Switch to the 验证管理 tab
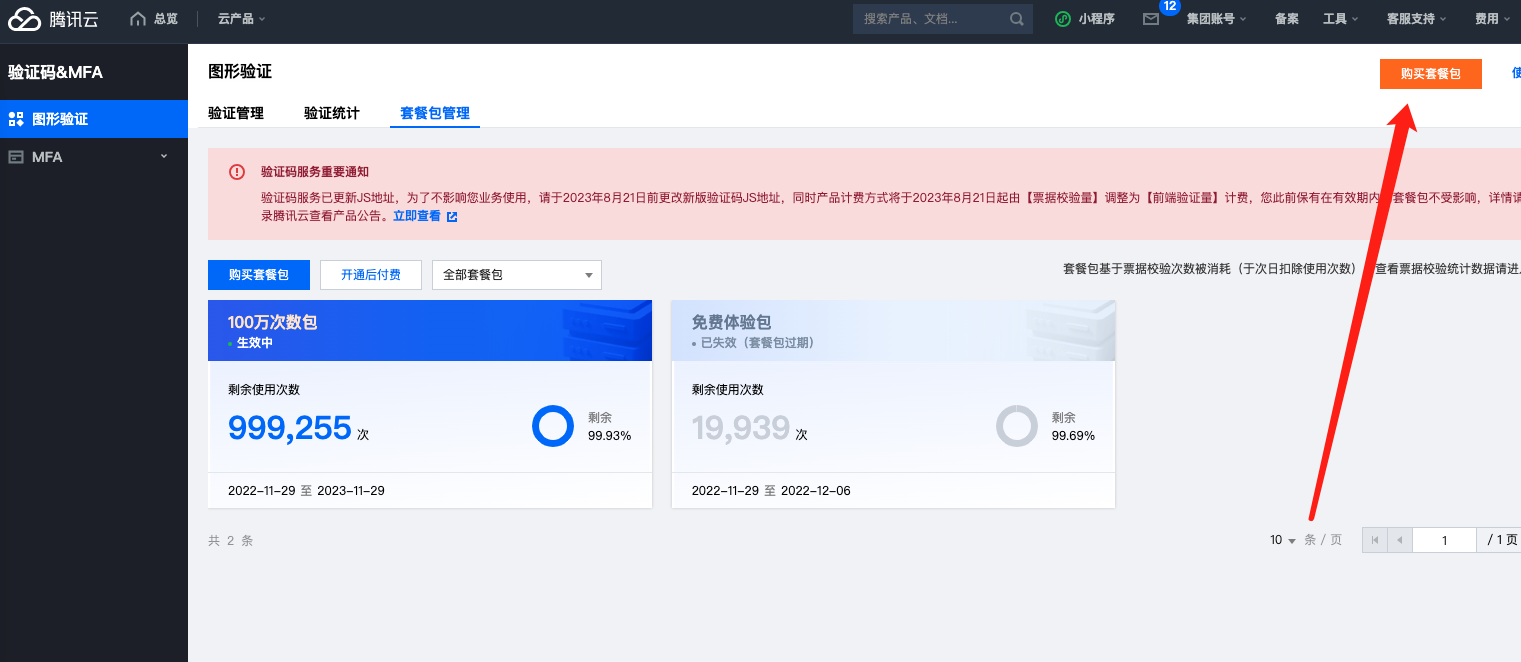1521x662 pixels. coord(236,113)
